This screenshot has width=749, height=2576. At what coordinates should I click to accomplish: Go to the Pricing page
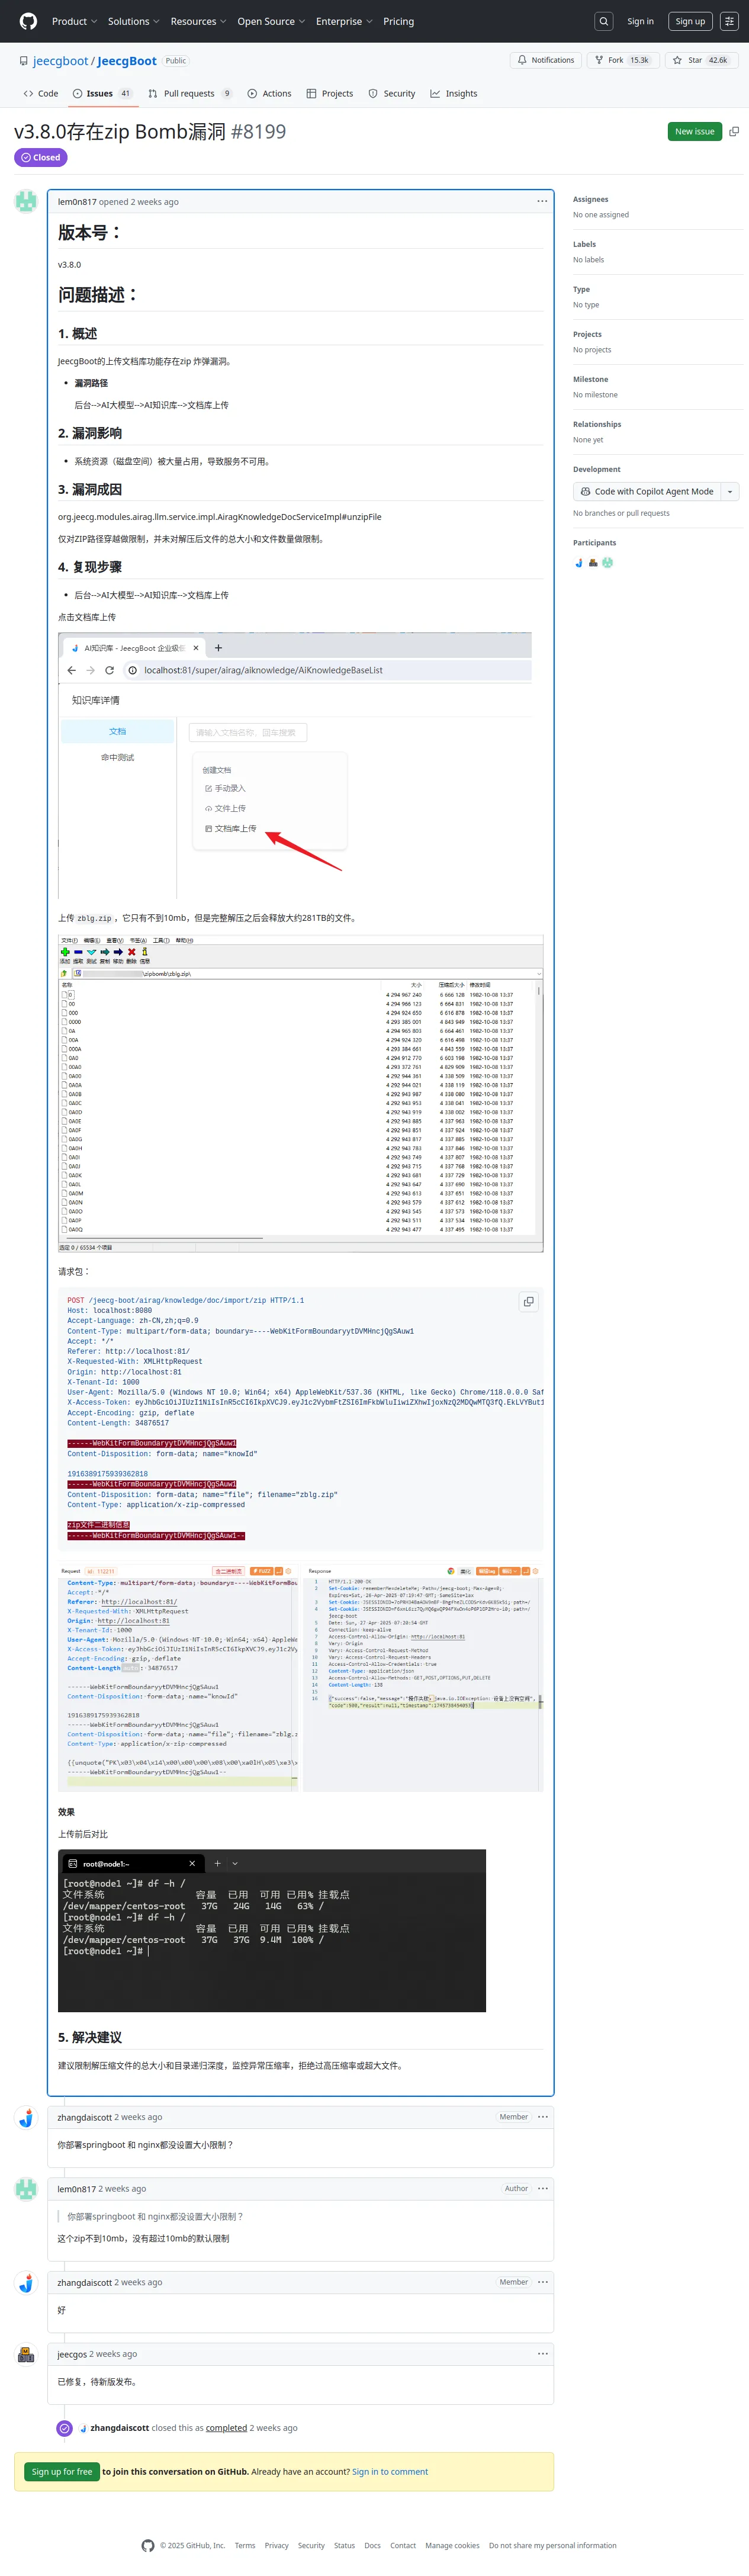point(398,21)
